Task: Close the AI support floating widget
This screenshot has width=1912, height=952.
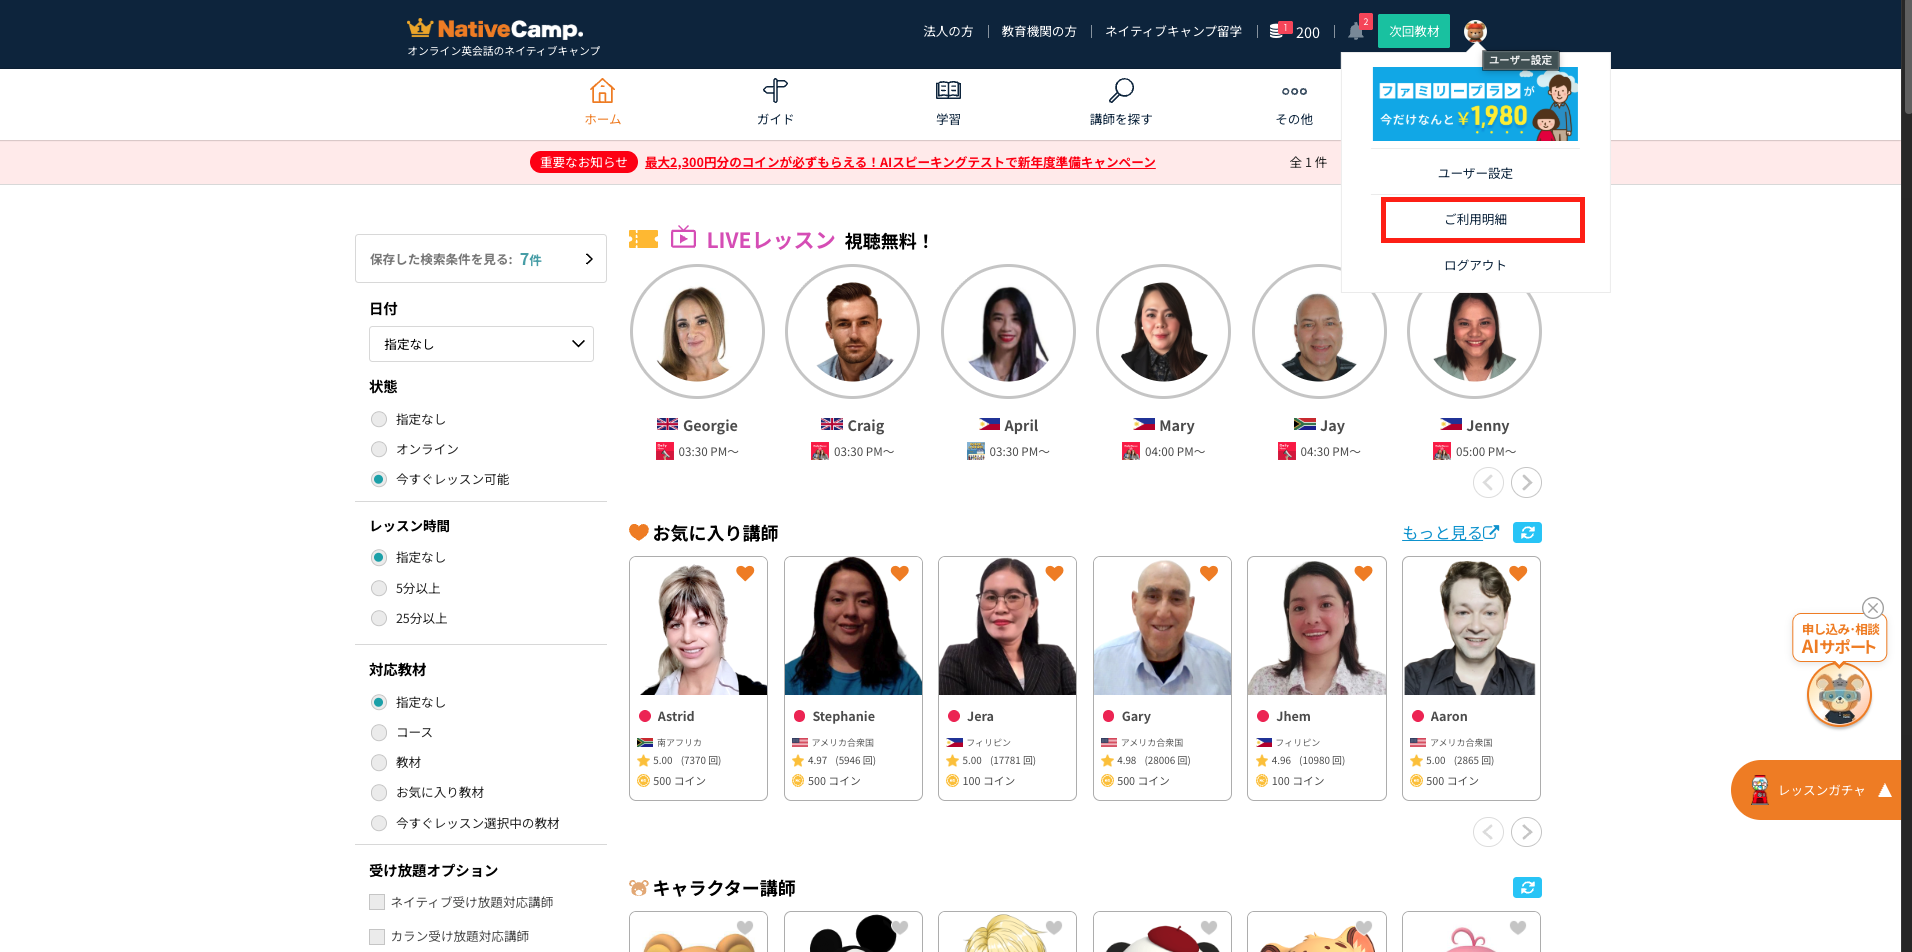Action: pyautogui.click(x=1873, y=608)
